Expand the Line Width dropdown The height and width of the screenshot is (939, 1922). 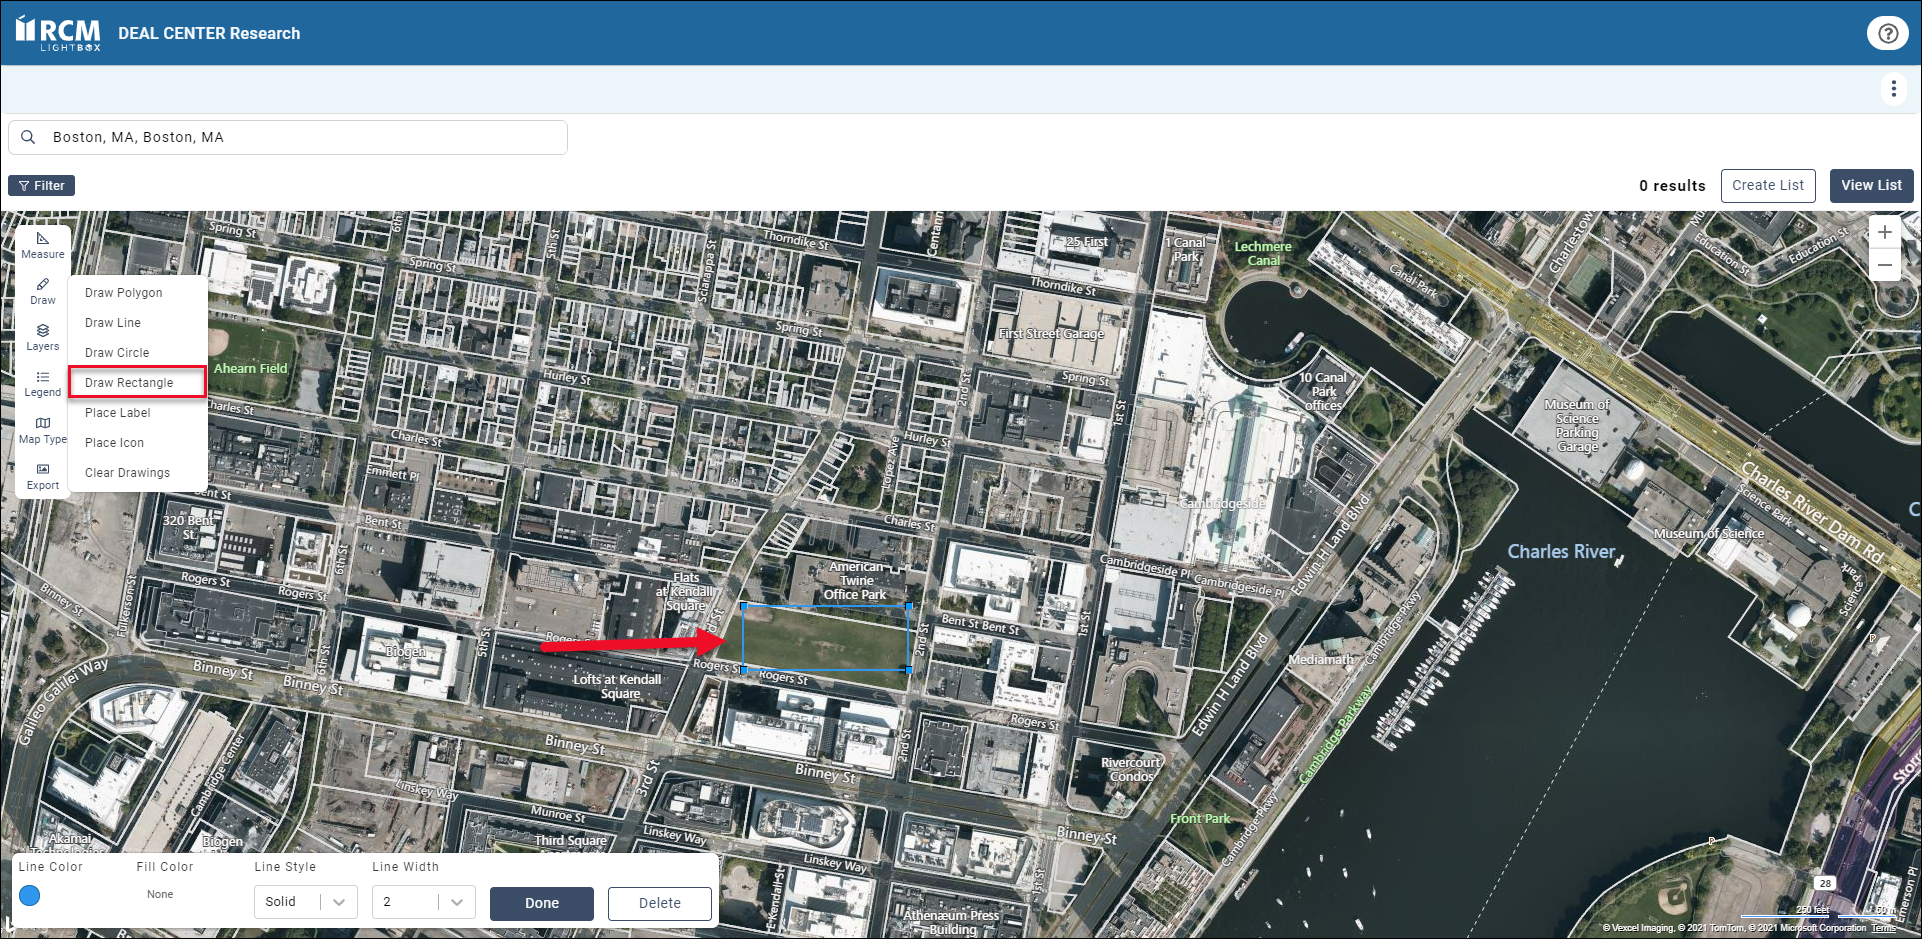423,902
